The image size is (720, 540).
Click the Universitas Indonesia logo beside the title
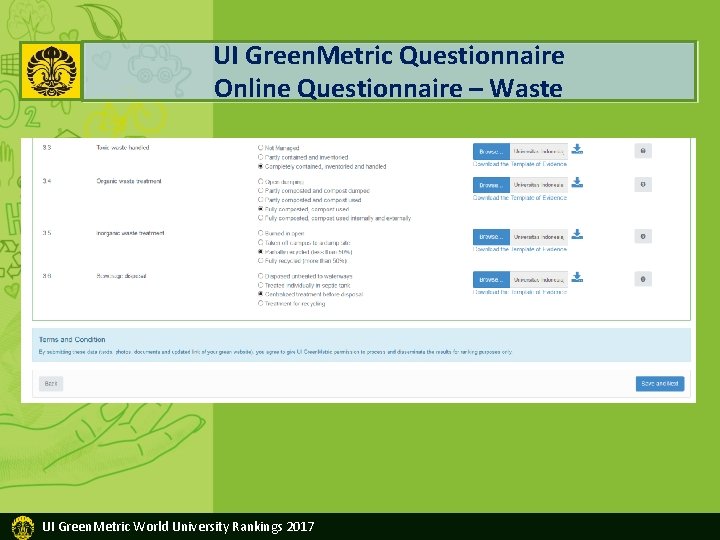tap(51, 71)
